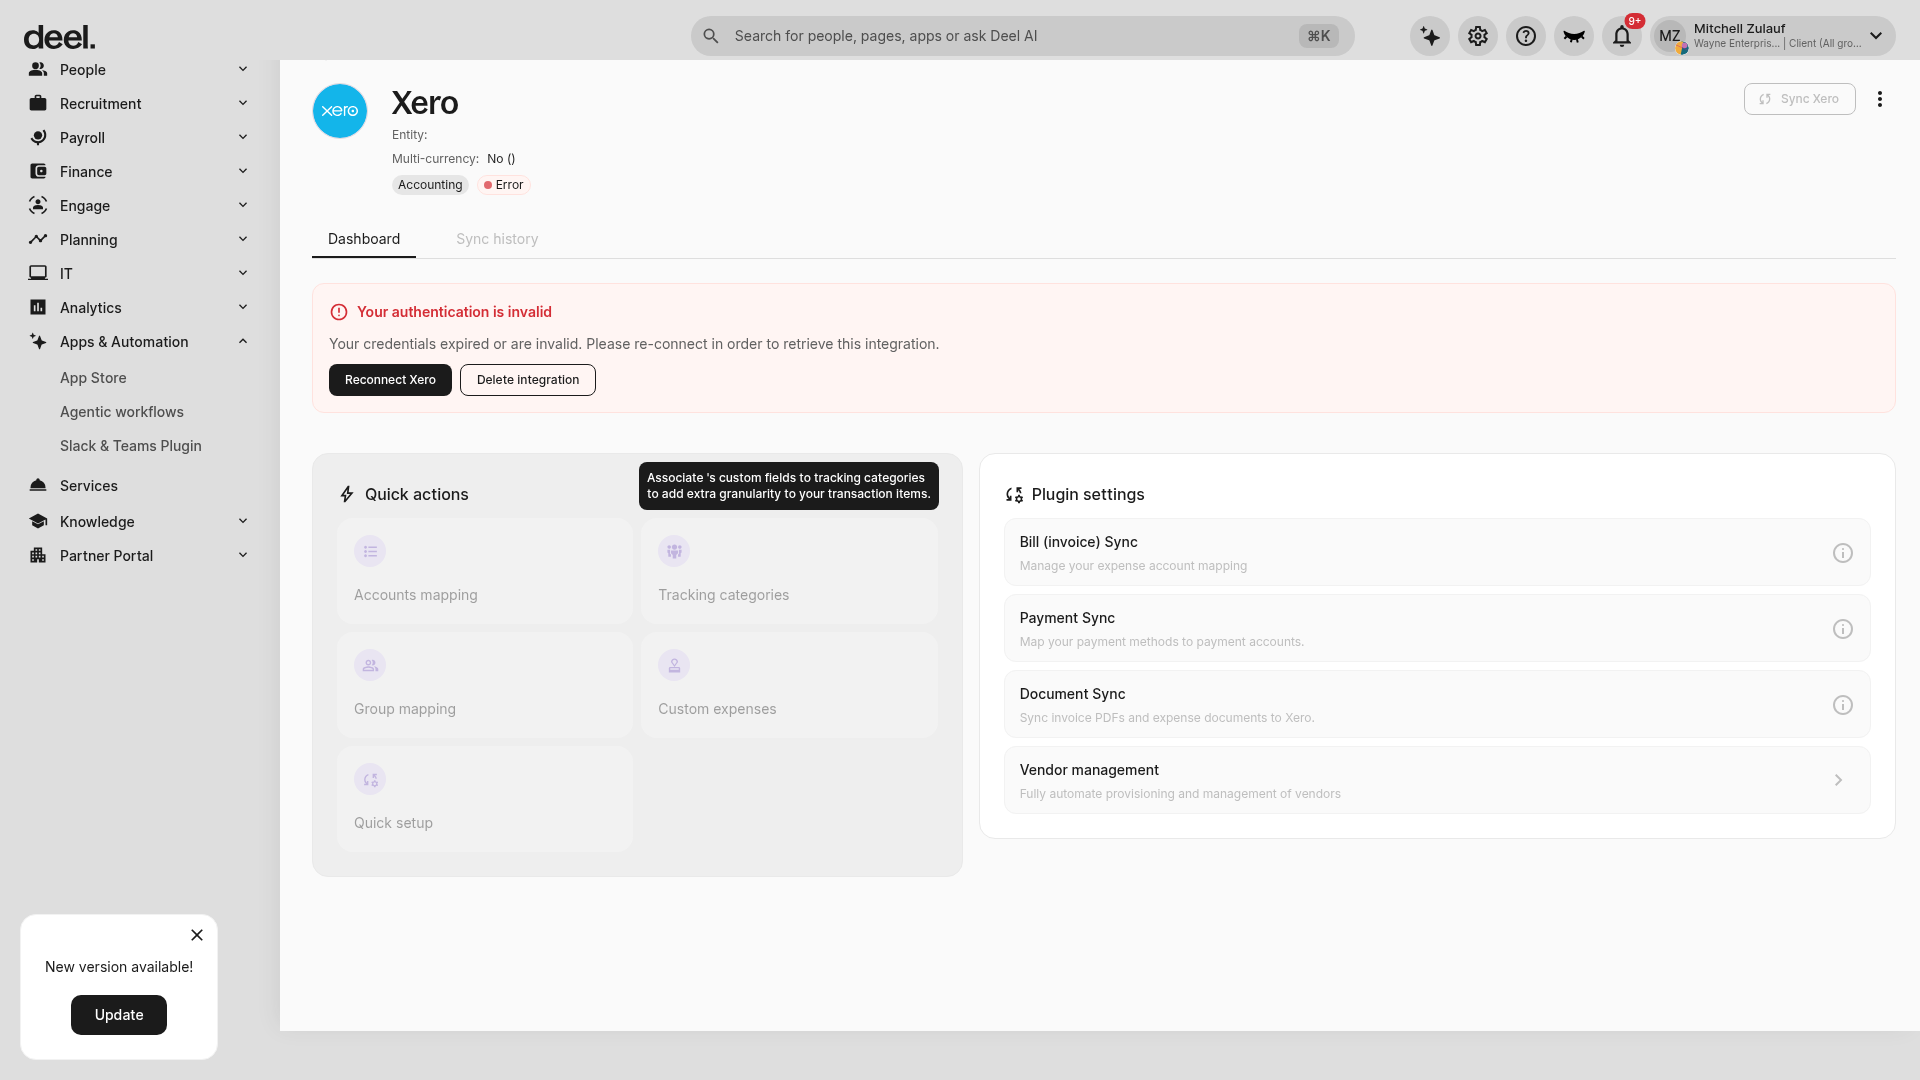Click the Group mapping label
The image size is (1920, 1080).
(x=405, y=709)
